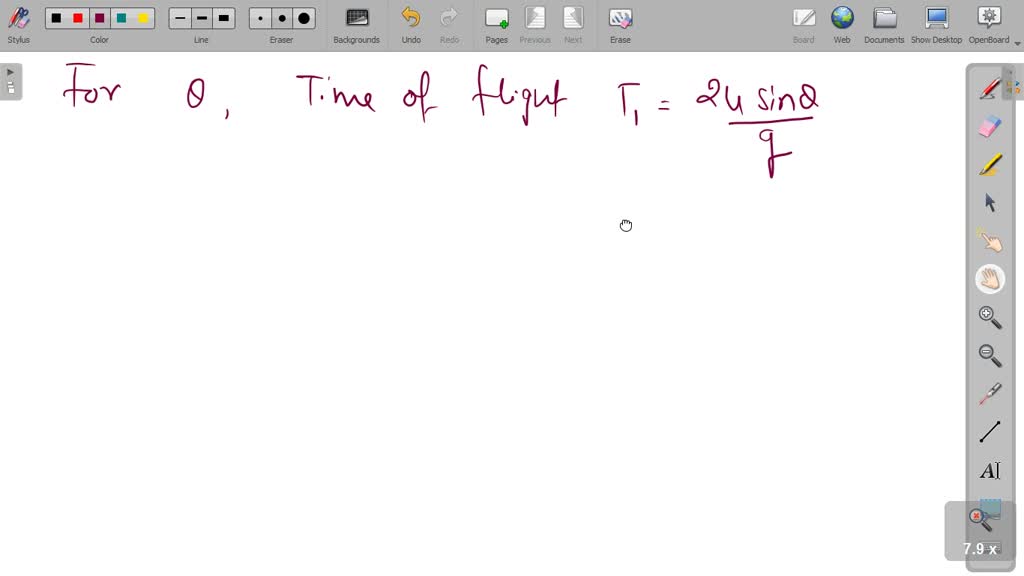Click the largest eraser size option
The image size is (1024, 576).
pos(302,18)
